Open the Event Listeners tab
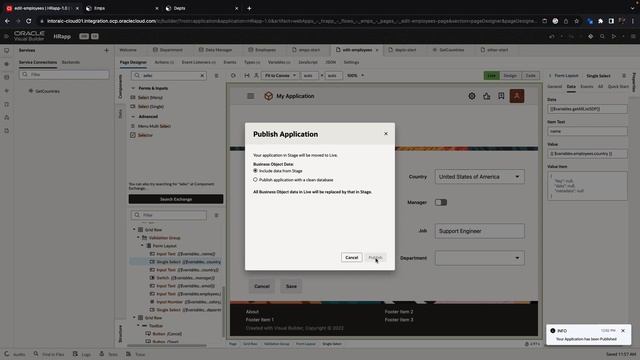 tap(198, 62)
